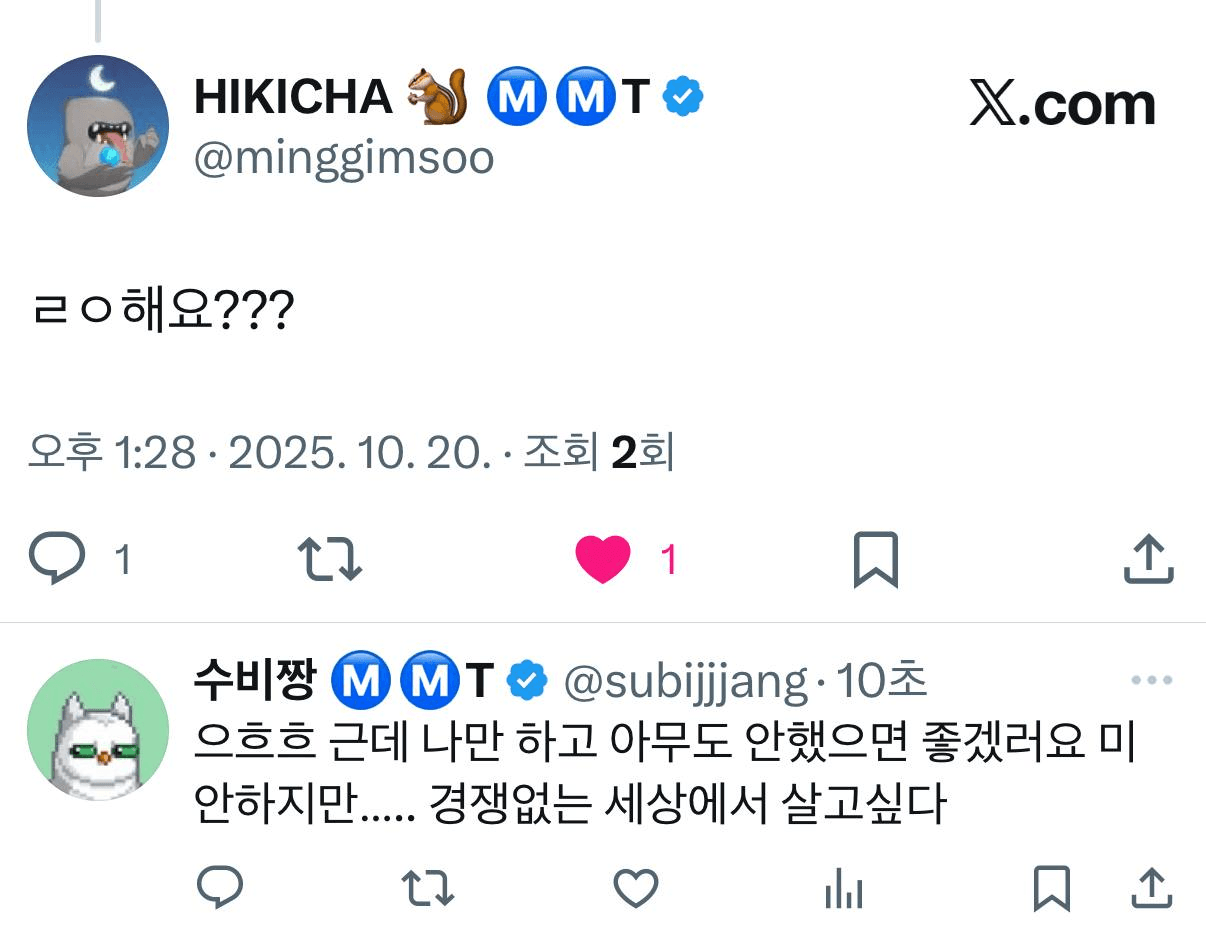Reply to 수비짱's comment
This screenshot has height=951, width=1206.
(x=220, y=887)
